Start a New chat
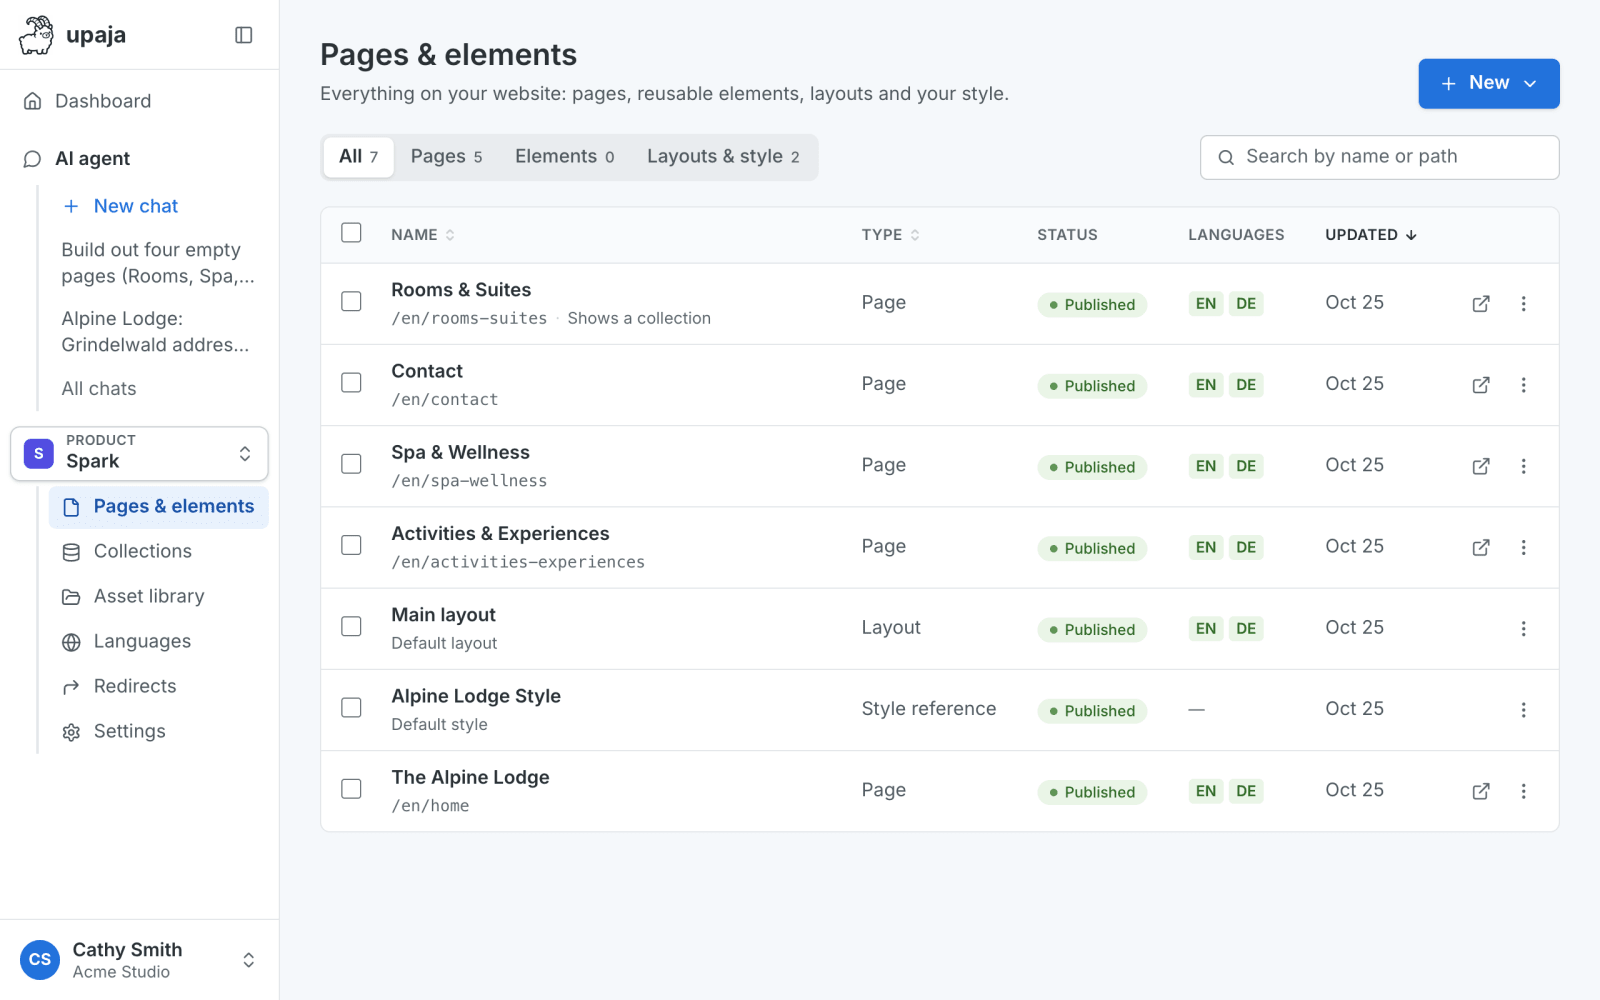Screen dimensions: 1600x1000 coord(120,206)
